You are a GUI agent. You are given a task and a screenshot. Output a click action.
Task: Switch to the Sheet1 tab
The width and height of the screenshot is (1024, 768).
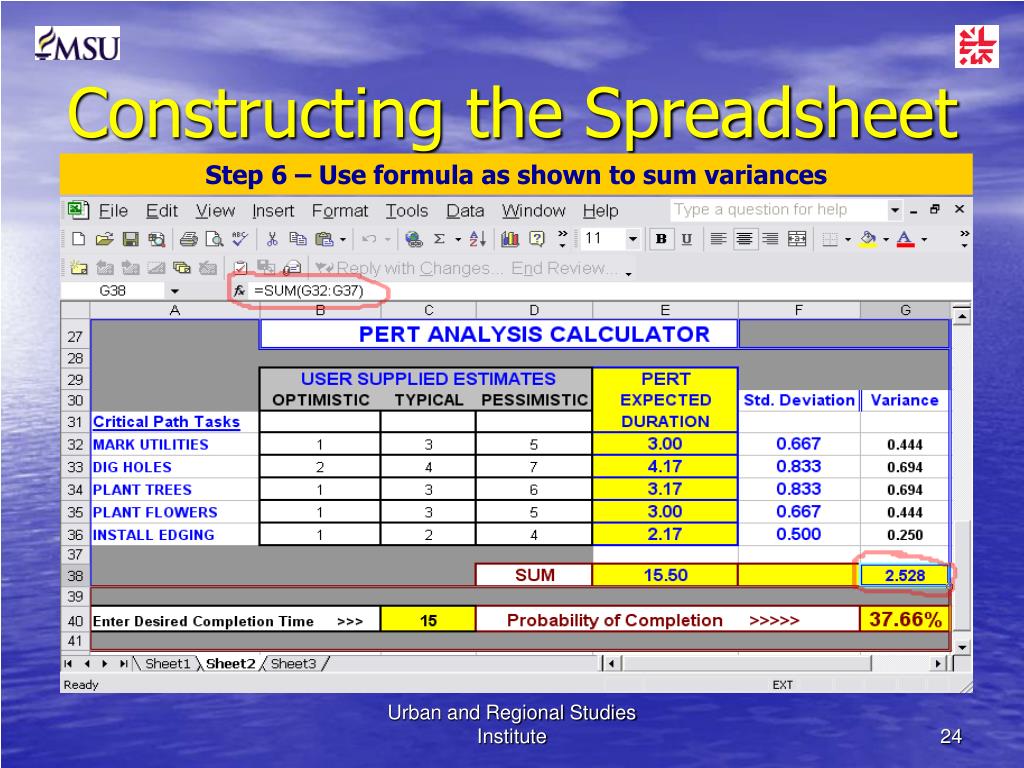[x=167, y=664]
